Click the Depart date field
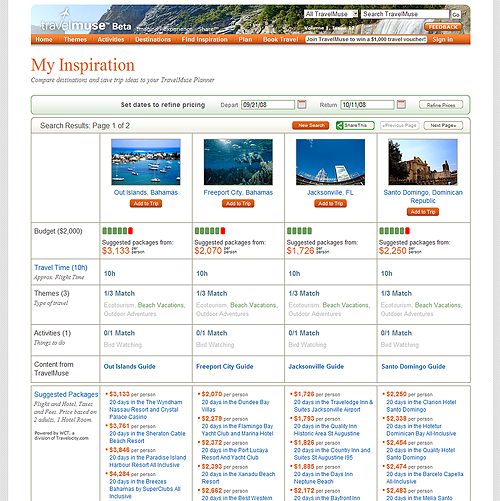Image resolution: width=500 pixels, height=501 pixels. coord(268,105)
